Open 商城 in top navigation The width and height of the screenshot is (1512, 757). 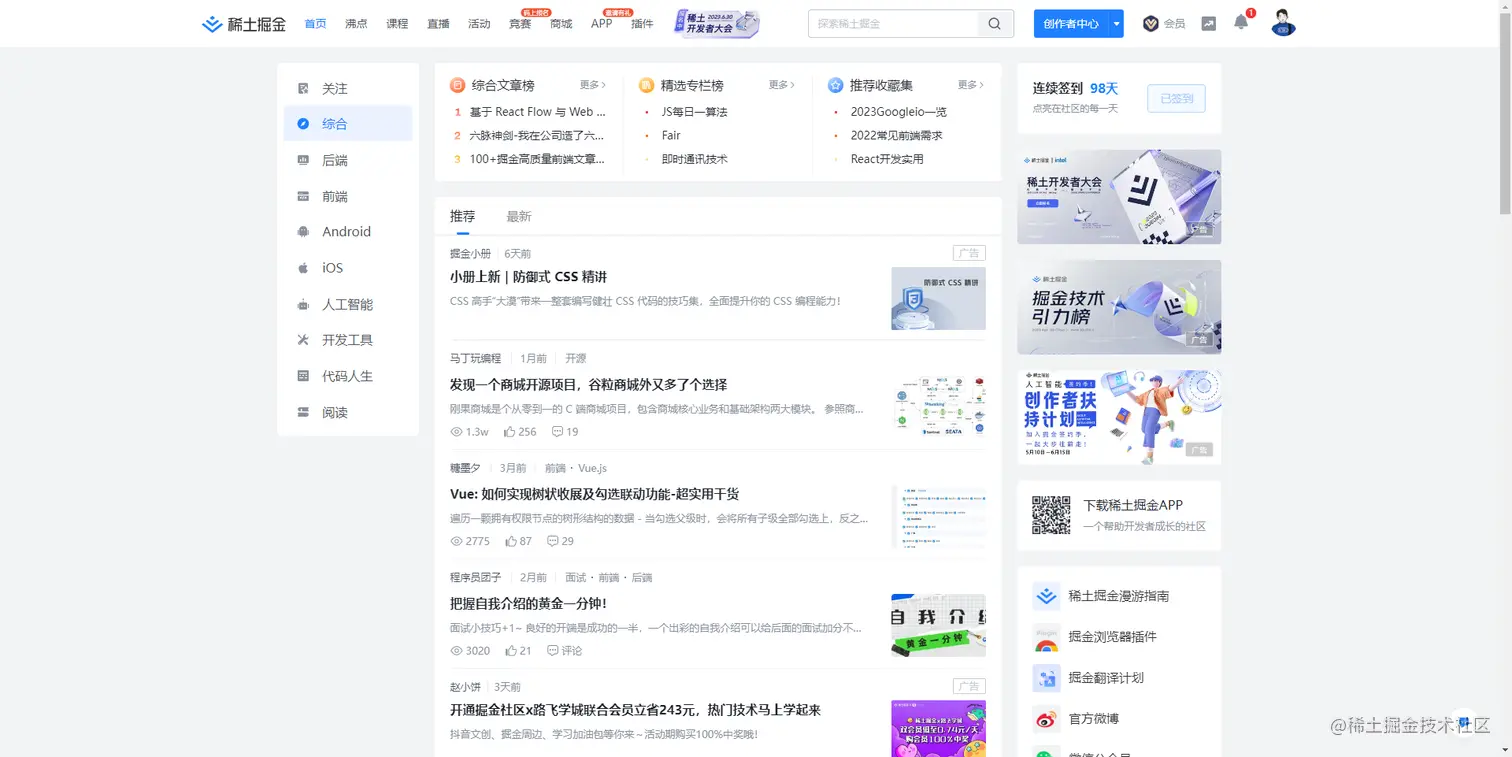click(561, 24)
